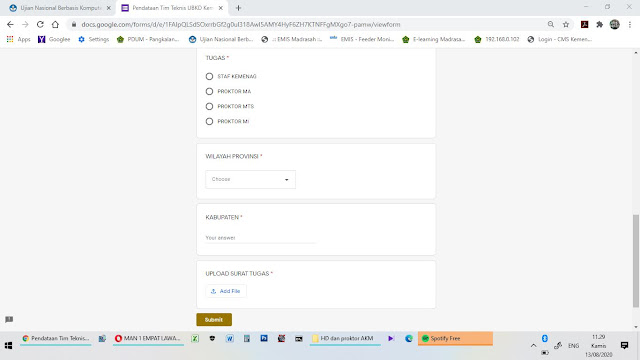Viewport: 640px width, 360px height.
Task: Switch to Chrome Pendataan Tim Teknis taskbar item
Action: pyautogui.click(x=56, y=338)
